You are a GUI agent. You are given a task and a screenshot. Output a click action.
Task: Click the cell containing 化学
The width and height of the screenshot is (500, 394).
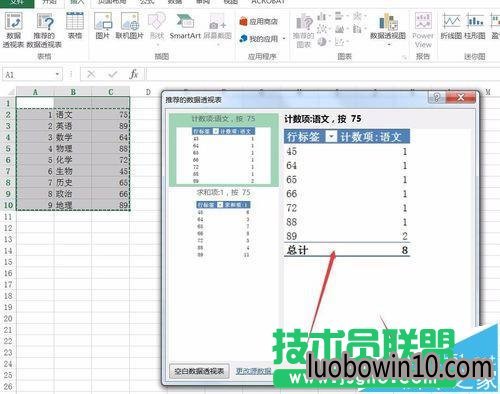tap(73, 160)
